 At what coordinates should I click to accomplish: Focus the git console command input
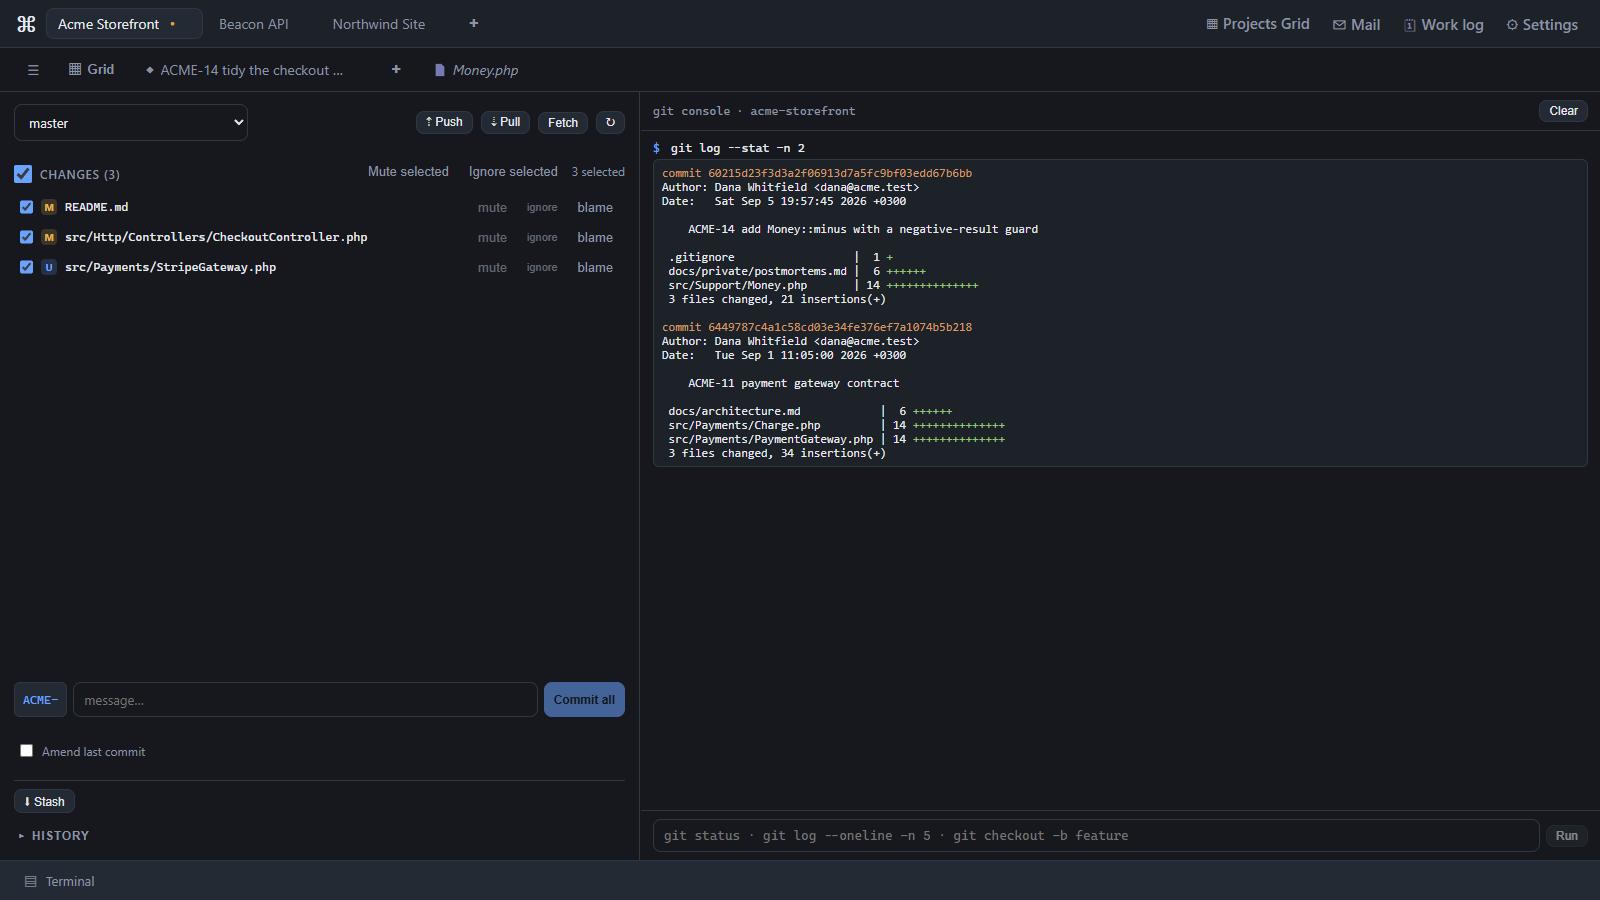pyautogui.click(x=1096, y=835)
